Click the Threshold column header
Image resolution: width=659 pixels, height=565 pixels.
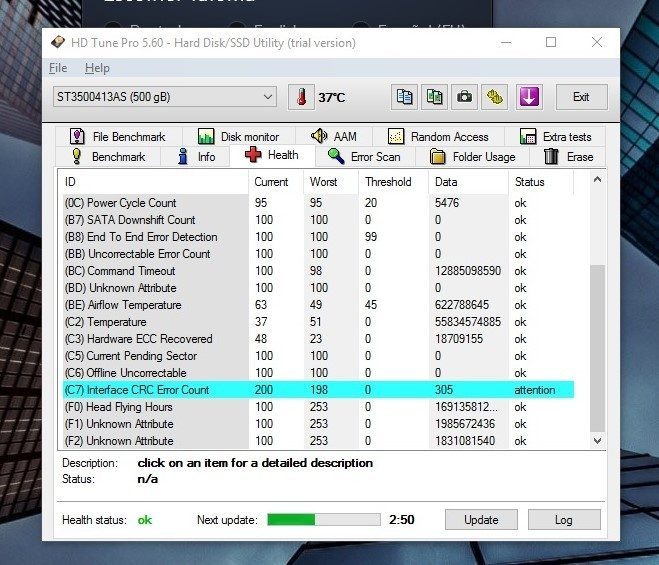click(x=394, y=182)
